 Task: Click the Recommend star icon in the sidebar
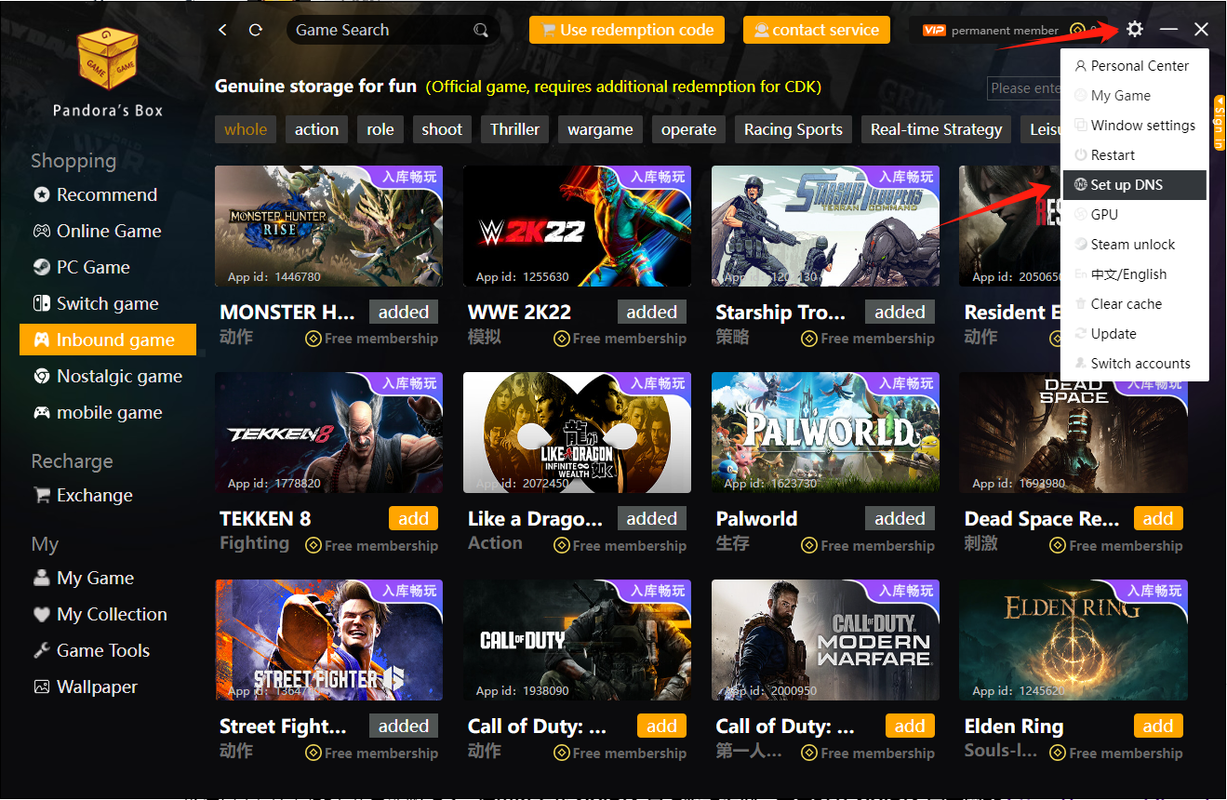tap(41, 195)
